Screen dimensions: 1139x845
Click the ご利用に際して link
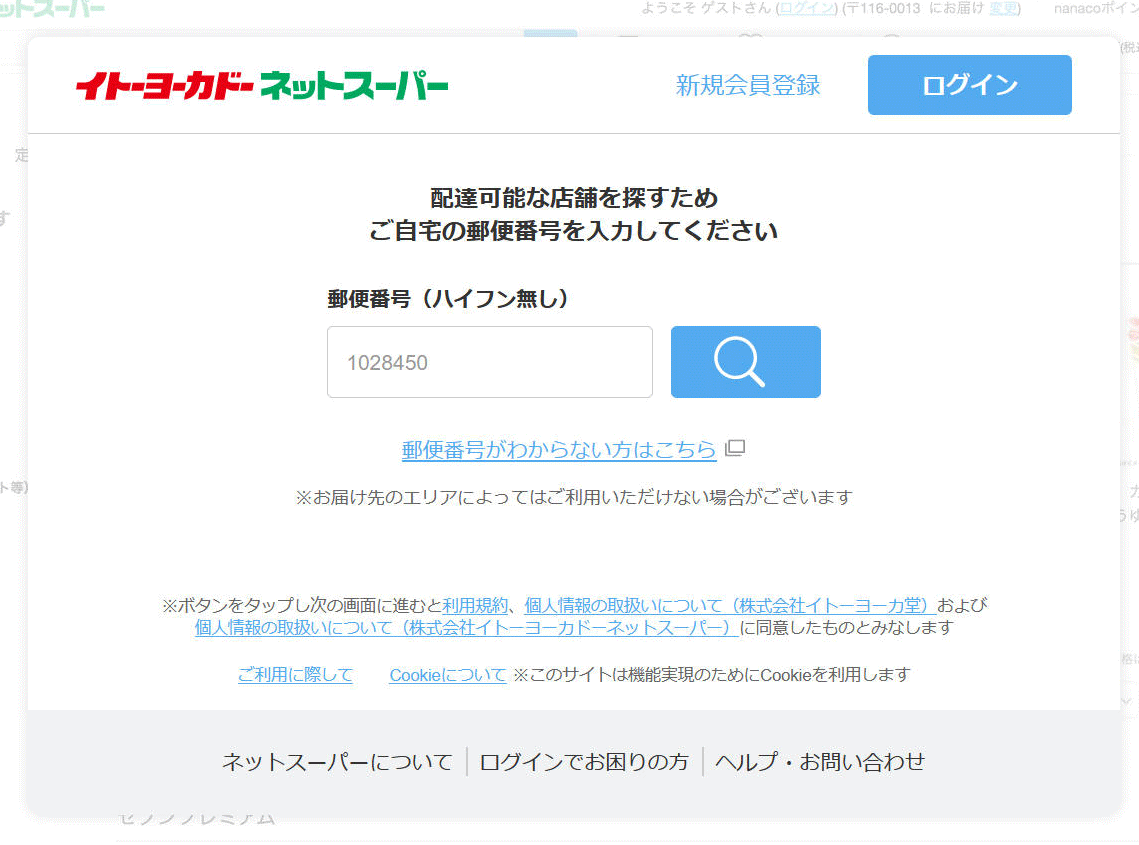[295, 675]
